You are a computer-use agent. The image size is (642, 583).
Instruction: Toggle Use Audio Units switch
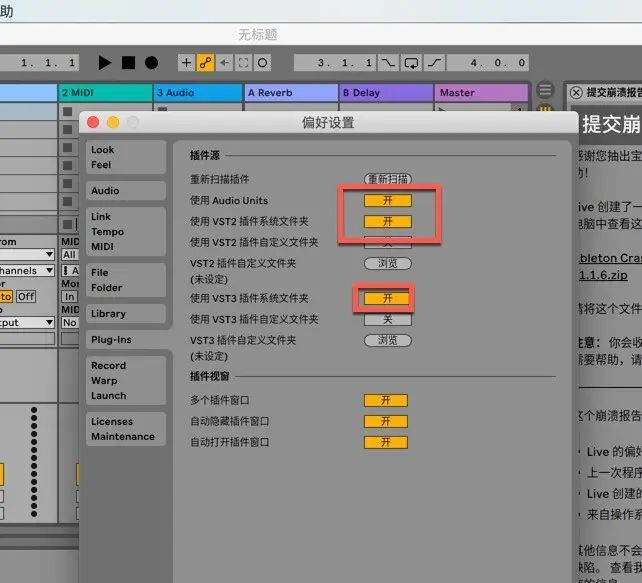tap(388, 200)
